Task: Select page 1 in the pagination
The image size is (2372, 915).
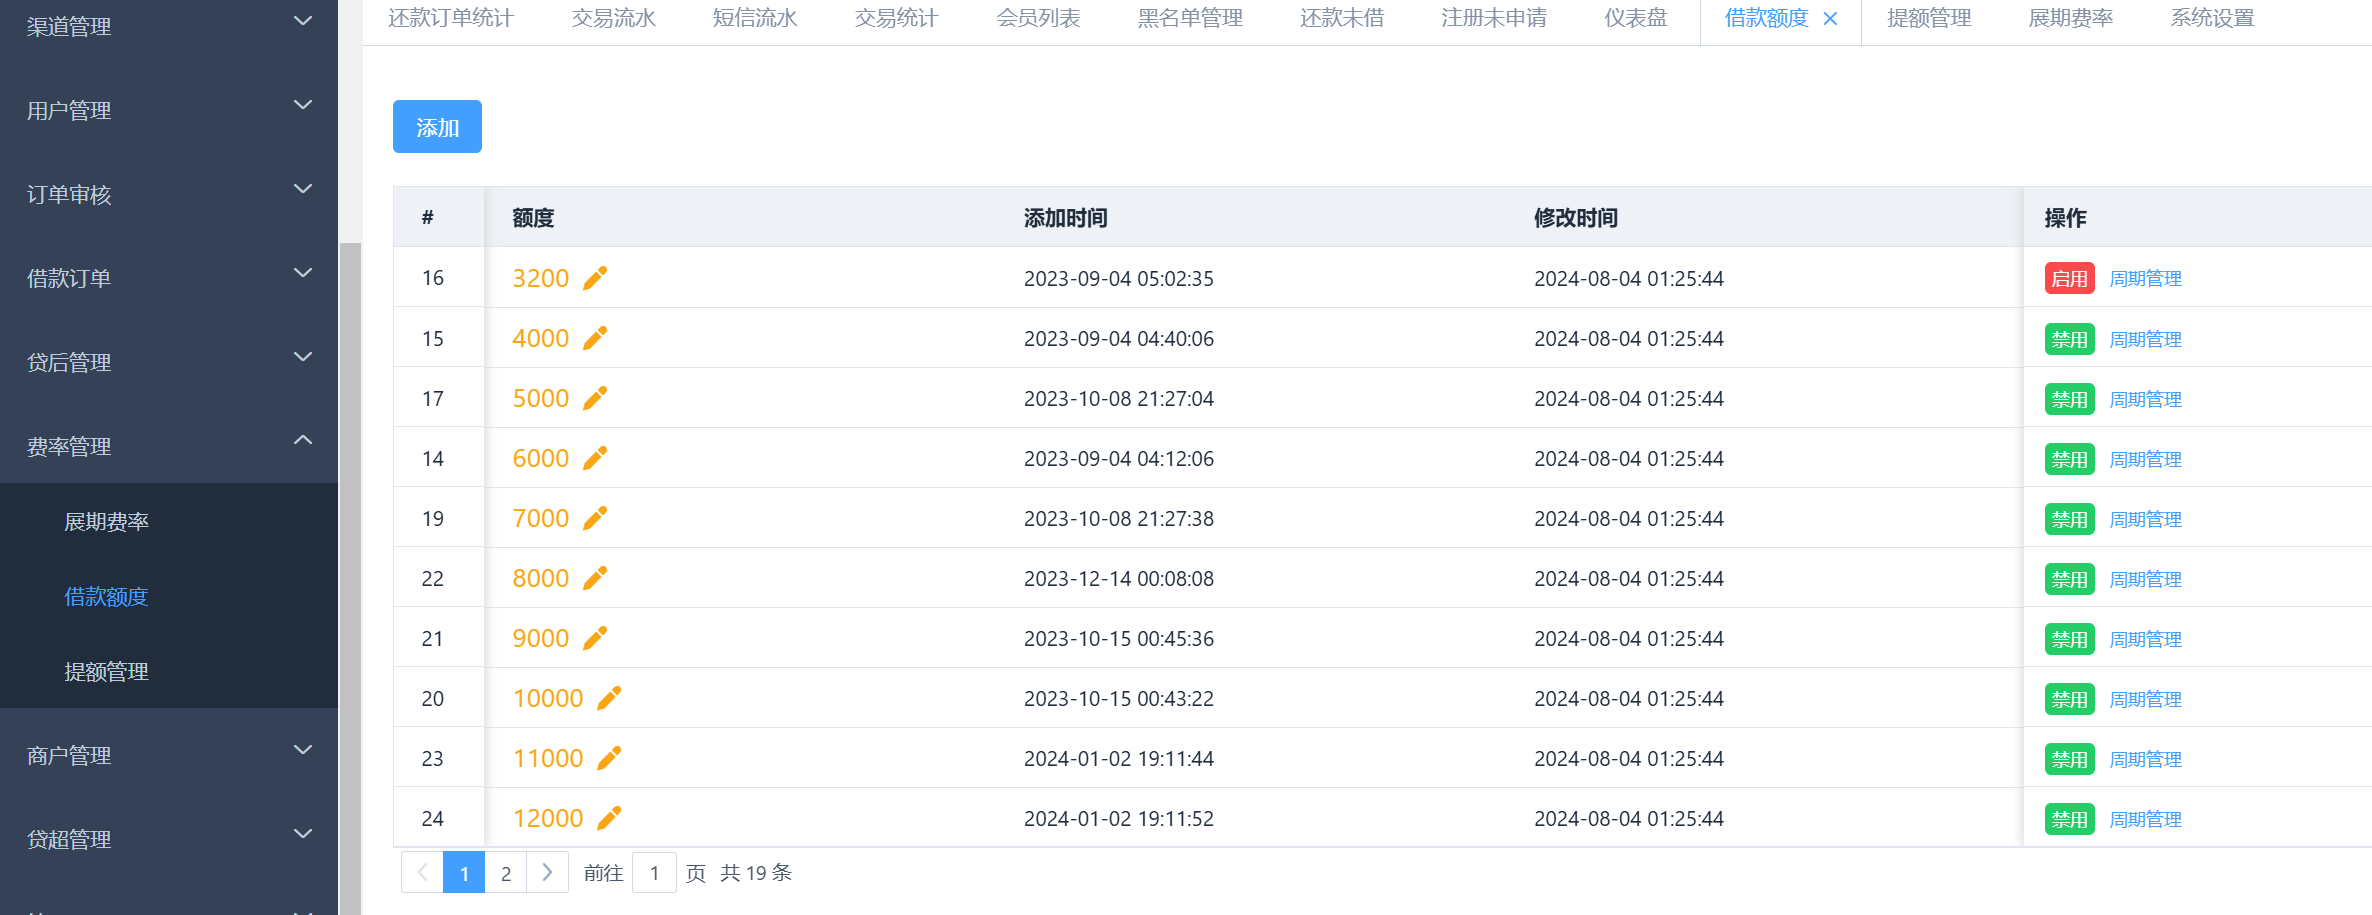Action: (464, 872)
